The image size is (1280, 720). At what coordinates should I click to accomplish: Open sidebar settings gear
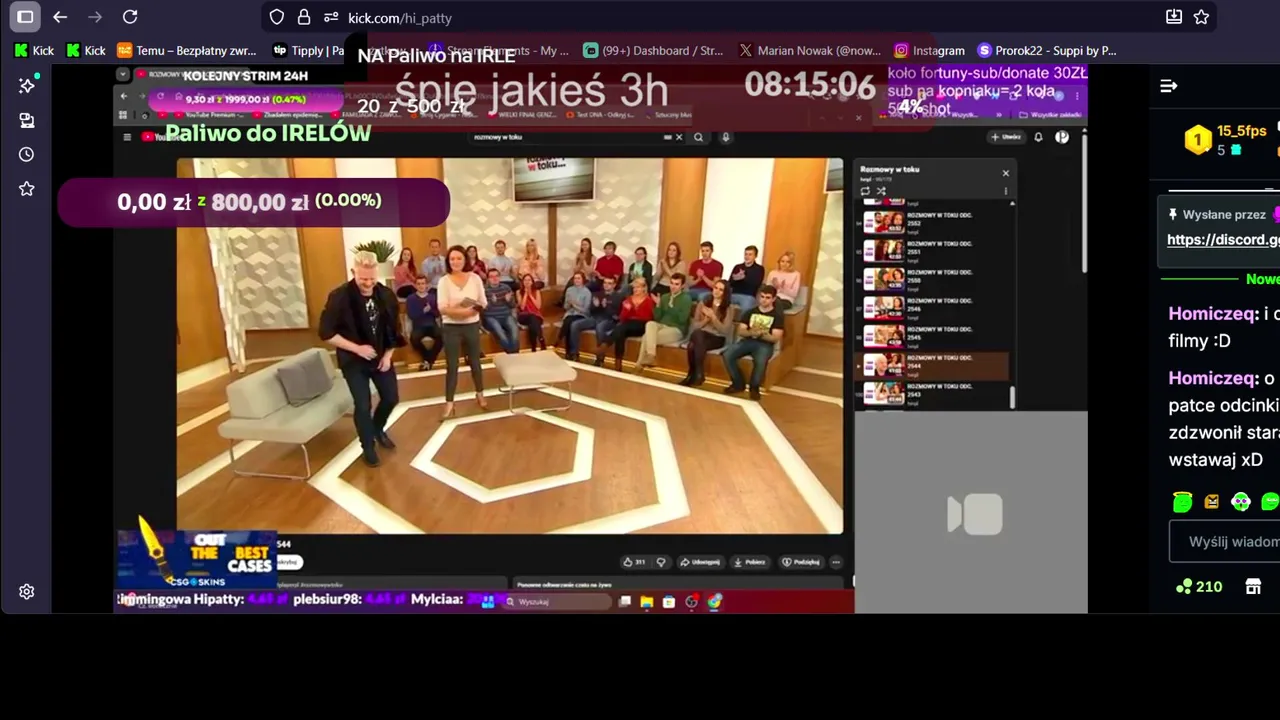[x=27, y=592]
